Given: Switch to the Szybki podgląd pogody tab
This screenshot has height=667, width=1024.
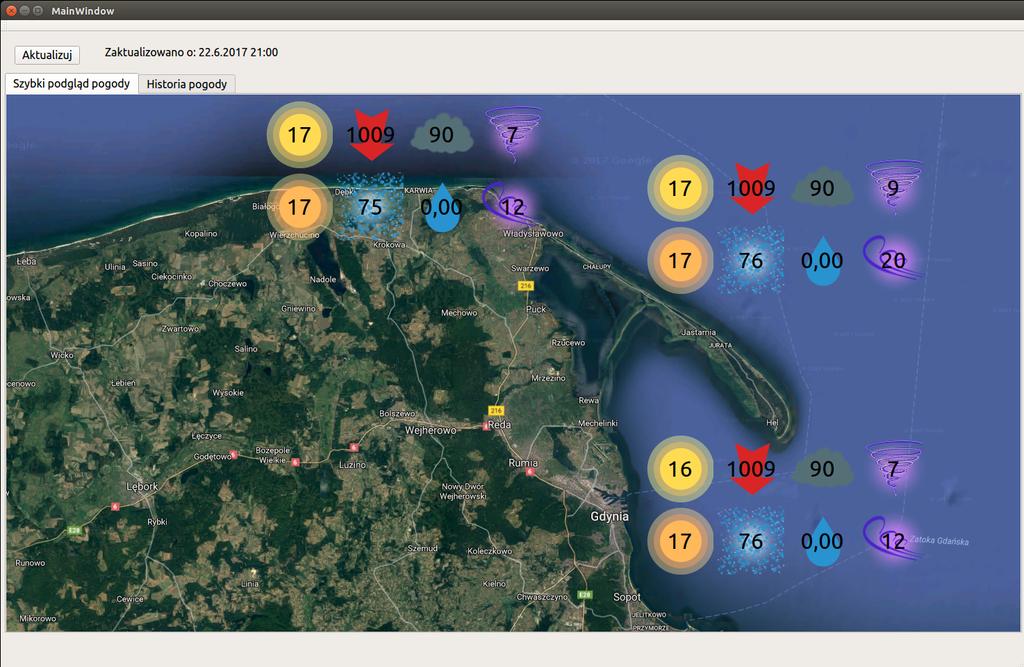Looking at the screenshot, I should coord(72,84).
